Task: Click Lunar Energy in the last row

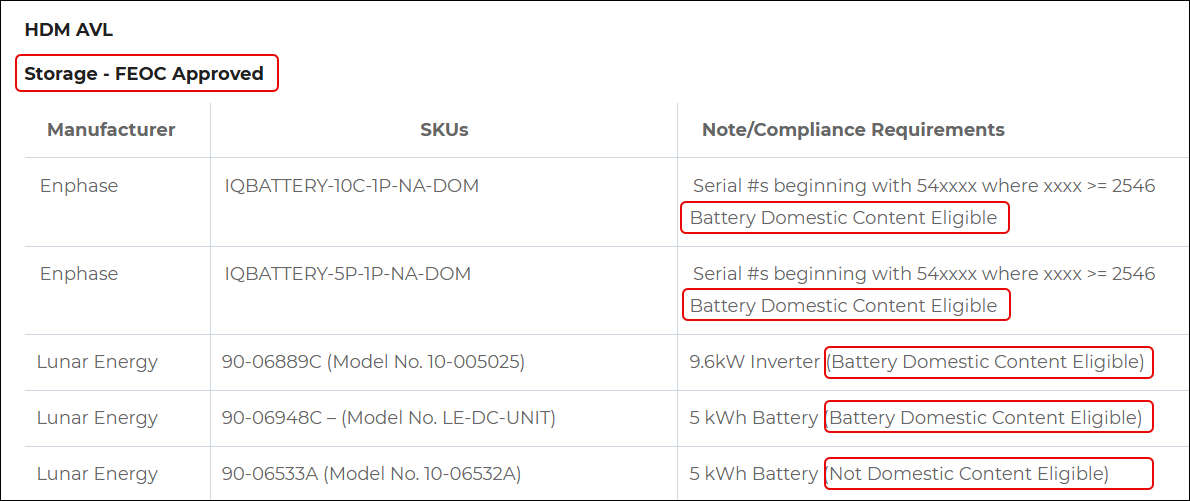Action: pyautogui.click(x=97, y=474)
